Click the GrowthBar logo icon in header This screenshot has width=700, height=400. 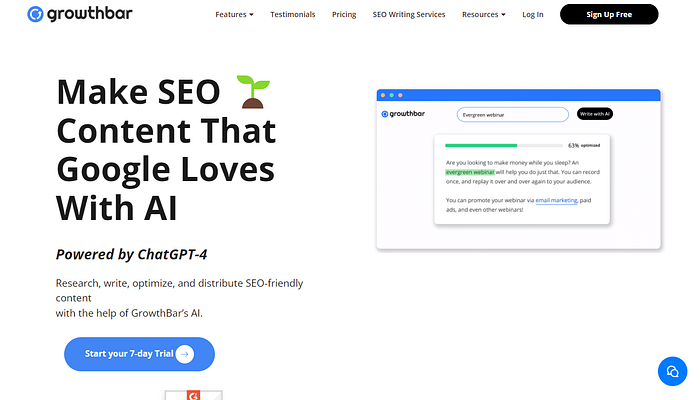(35, 14)
